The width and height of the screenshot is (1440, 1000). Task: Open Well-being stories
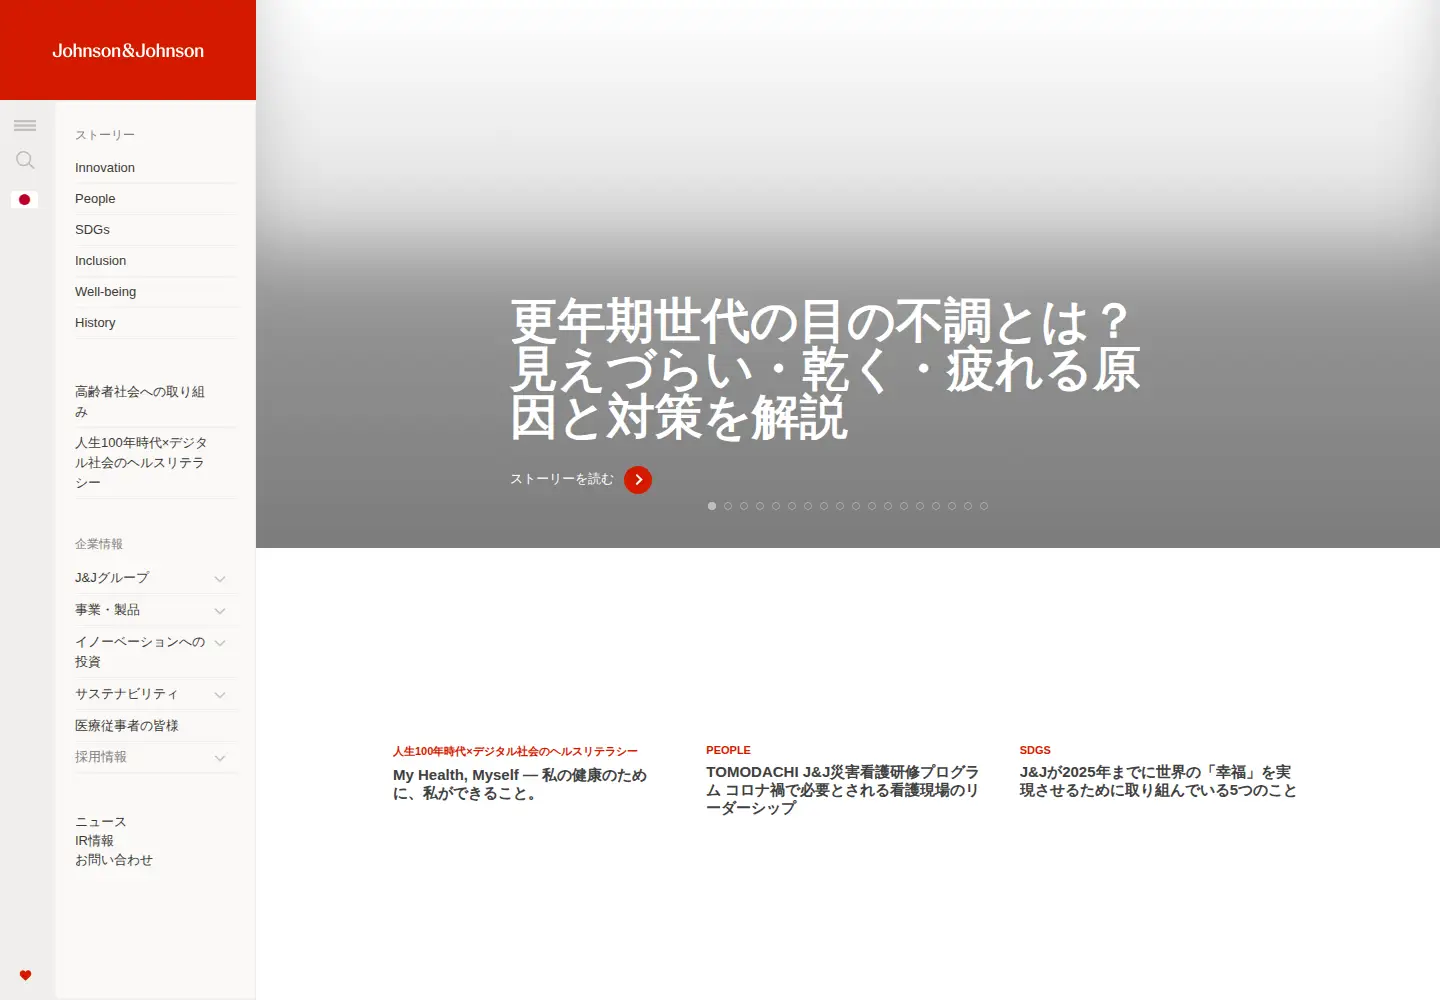coord(105,292)
